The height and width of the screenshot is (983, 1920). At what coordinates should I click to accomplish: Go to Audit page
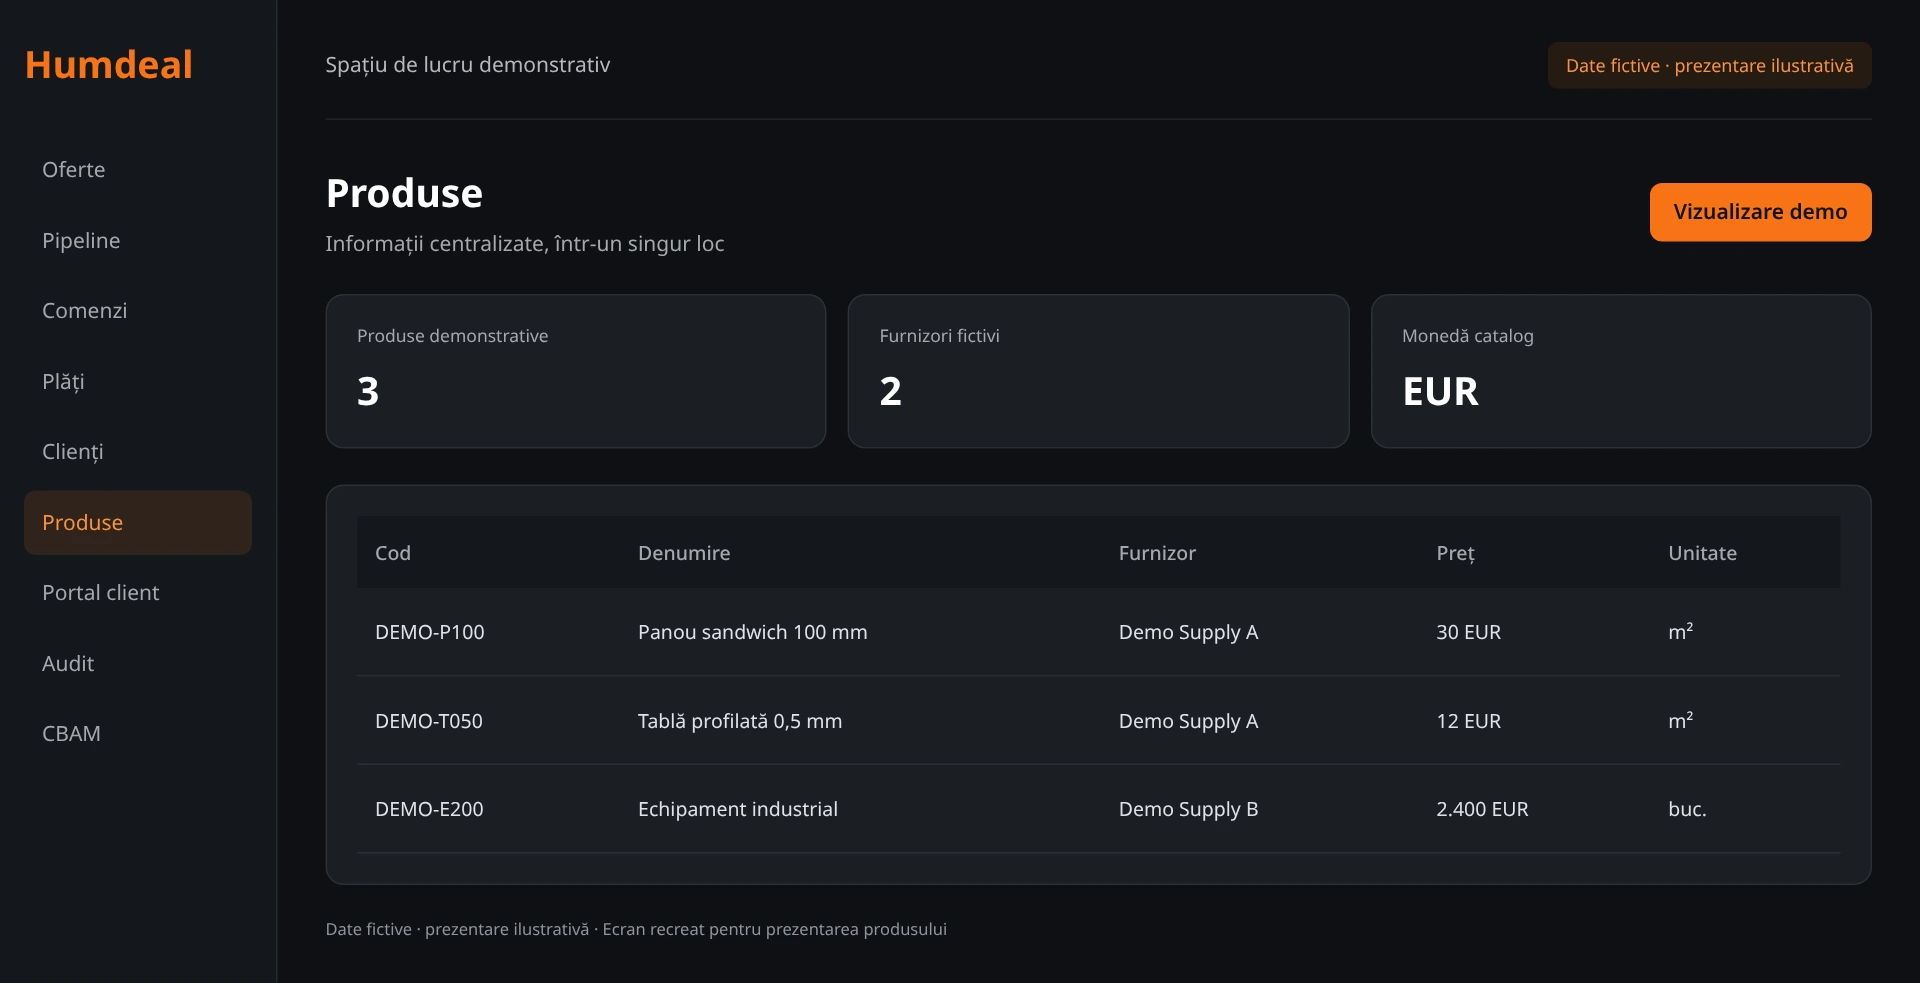click(138, 664)
